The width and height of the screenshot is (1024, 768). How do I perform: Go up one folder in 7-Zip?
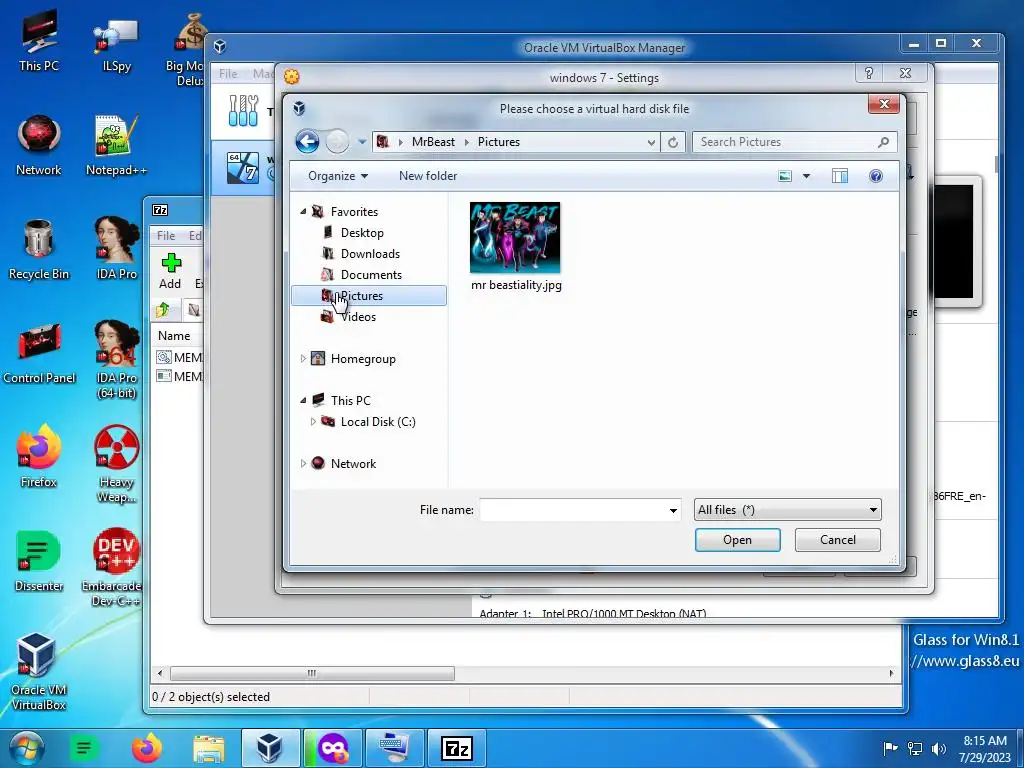point(163,310)
